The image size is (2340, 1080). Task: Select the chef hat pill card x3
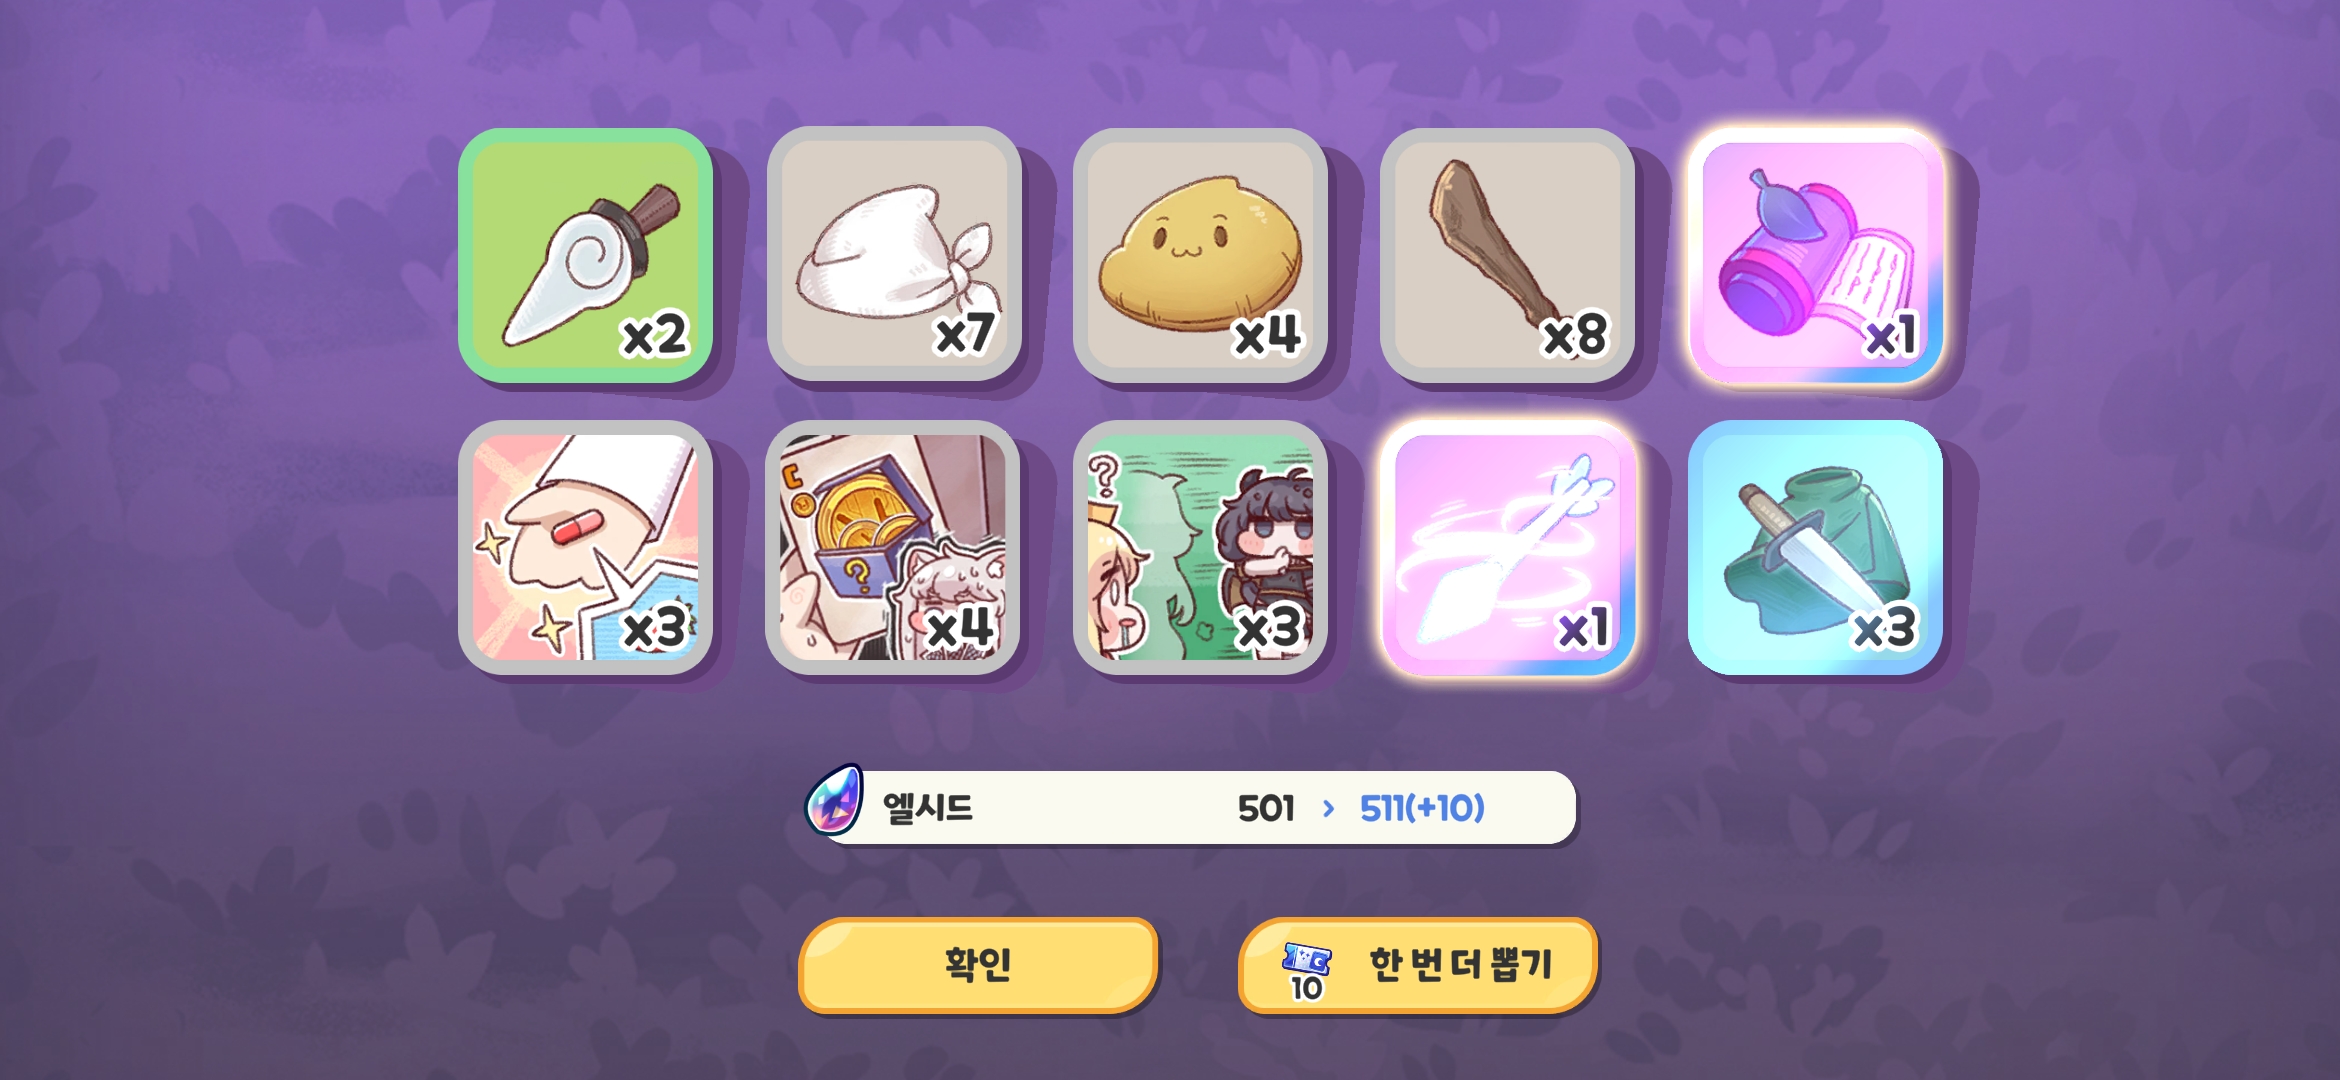[585, 547]
